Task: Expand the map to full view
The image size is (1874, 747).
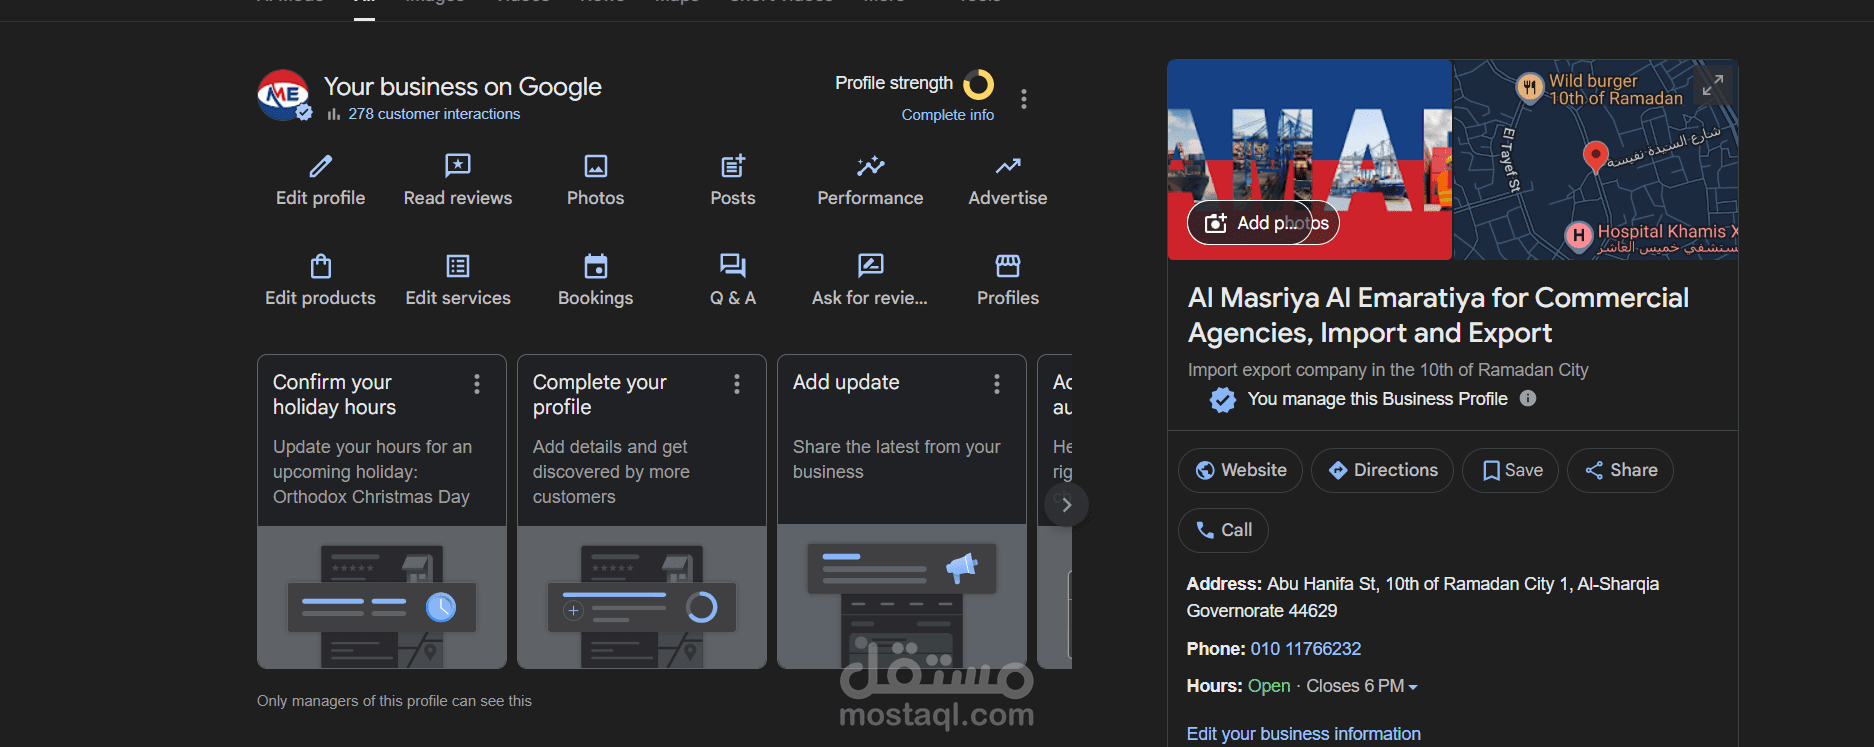Action: 1713,86
